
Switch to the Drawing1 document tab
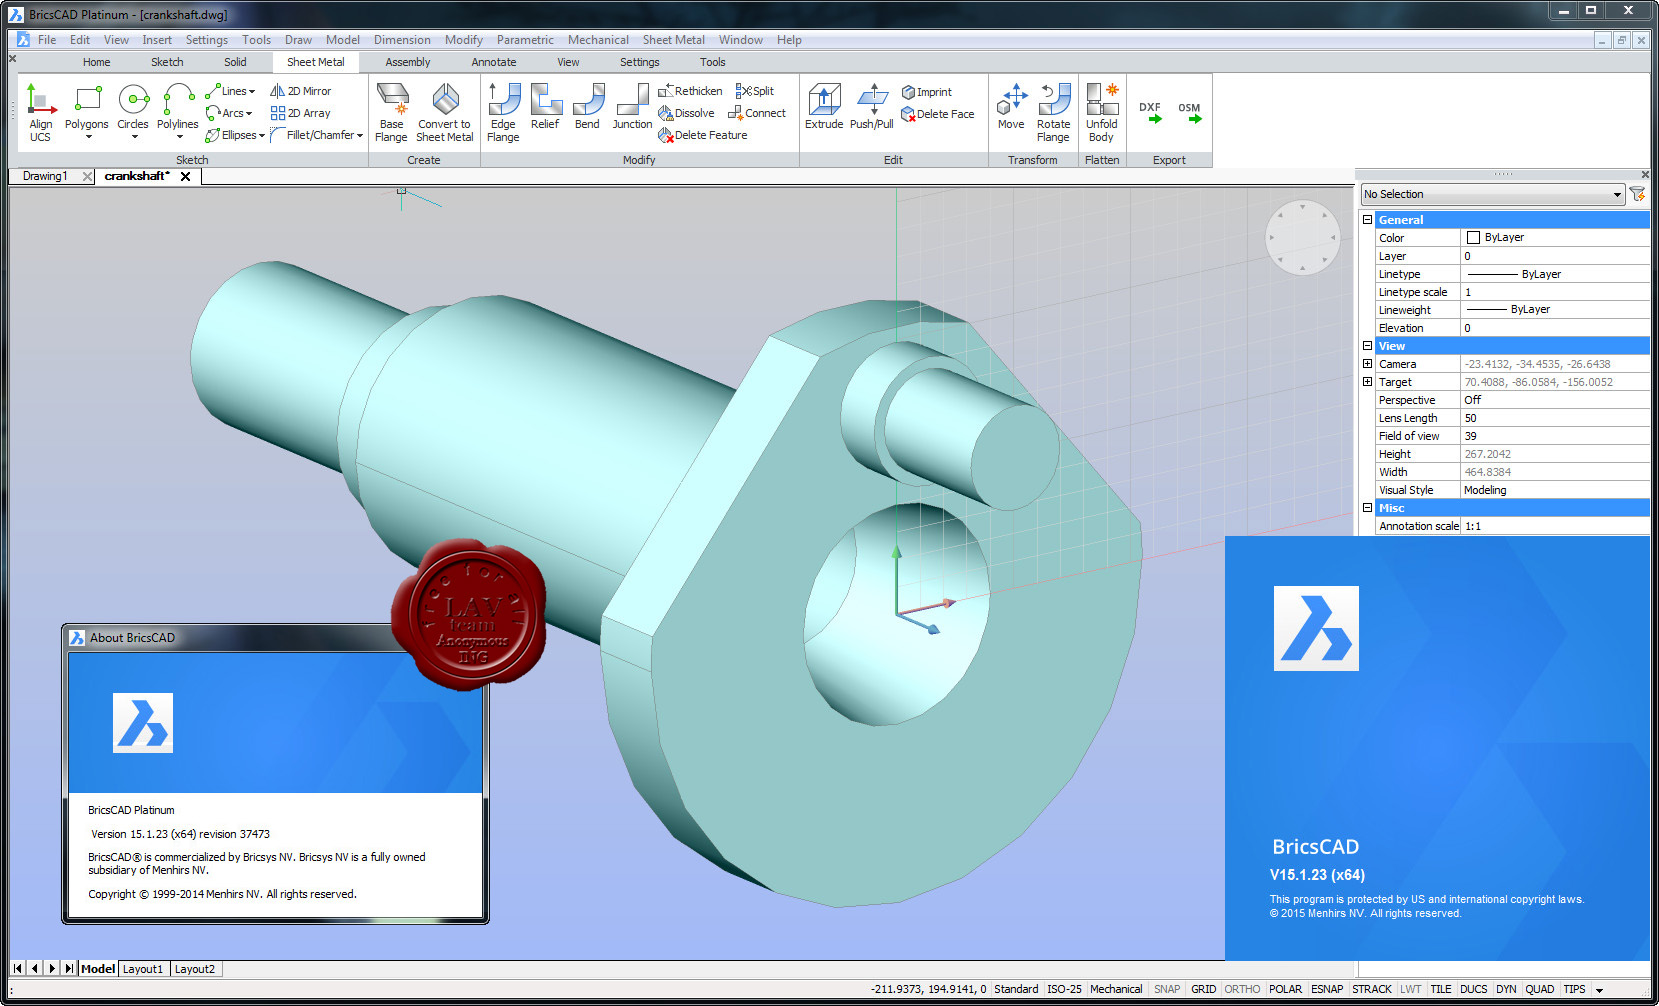45,176
